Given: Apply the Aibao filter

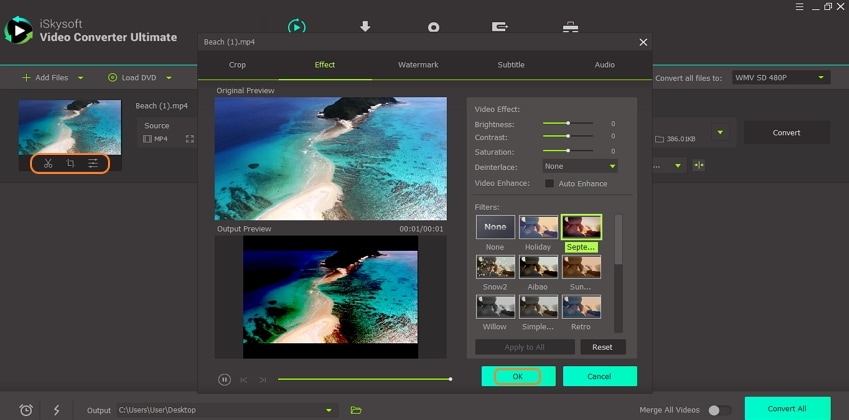Looking at the screenshot, I should point(539,267).
